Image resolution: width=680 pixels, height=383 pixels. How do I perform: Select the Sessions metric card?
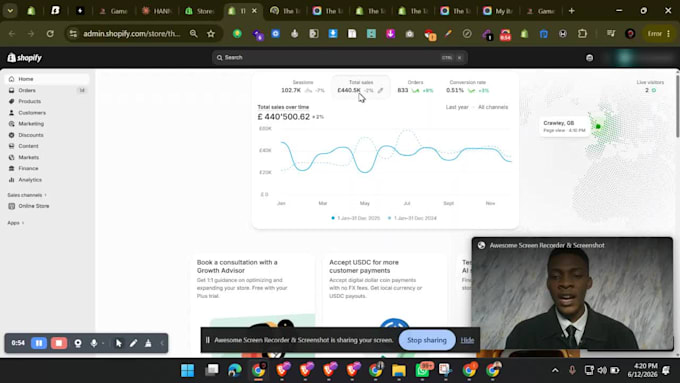(303, 87)
